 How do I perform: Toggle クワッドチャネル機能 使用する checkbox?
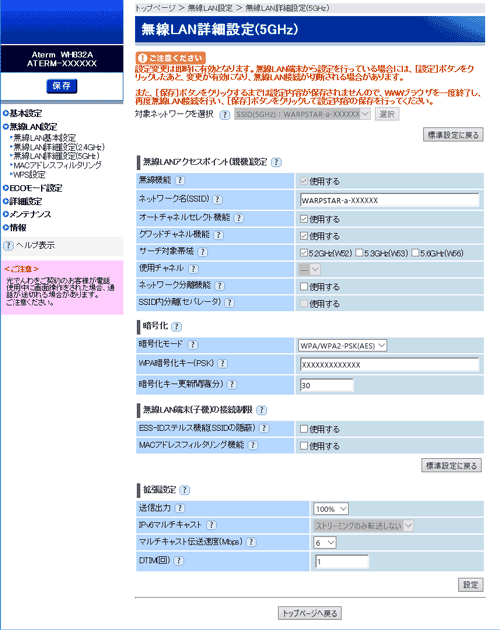[x=304, y=236]
